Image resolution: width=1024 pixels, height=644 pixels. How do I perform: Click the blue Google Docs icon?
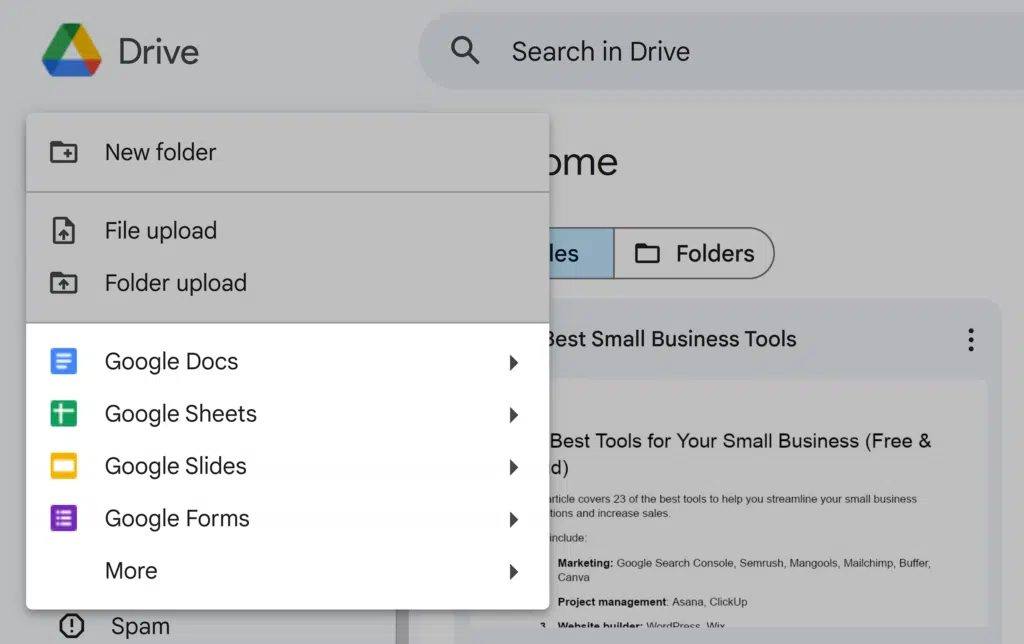pos(64,362)
